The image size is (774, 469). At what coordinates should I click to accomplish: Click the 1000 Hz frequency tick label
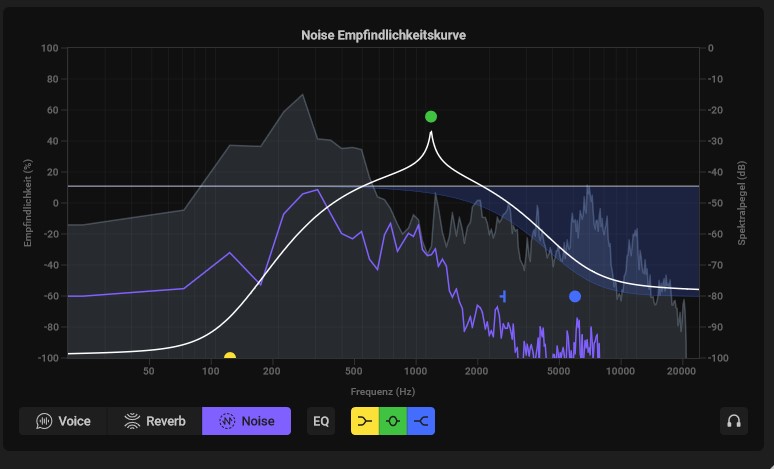pos(417,371)
